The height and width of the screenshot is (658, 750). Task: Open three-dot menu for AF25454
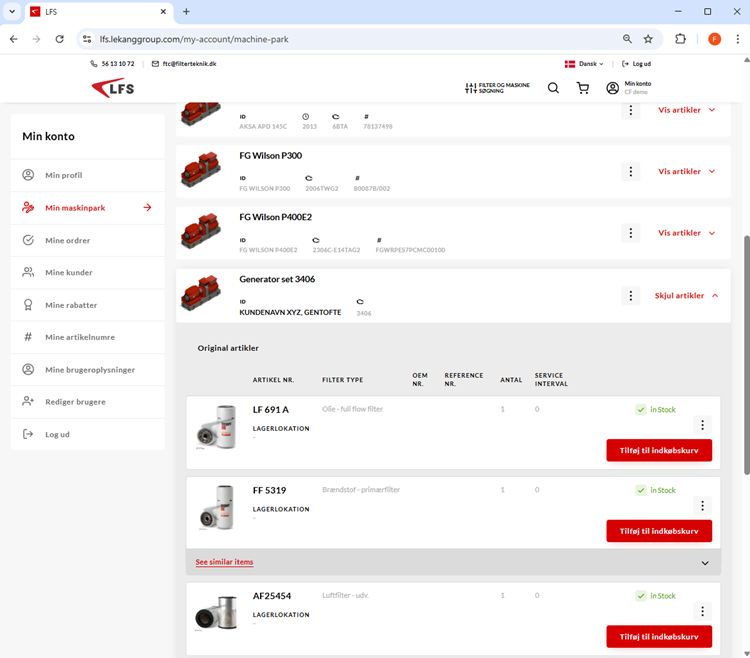point(702,611)
